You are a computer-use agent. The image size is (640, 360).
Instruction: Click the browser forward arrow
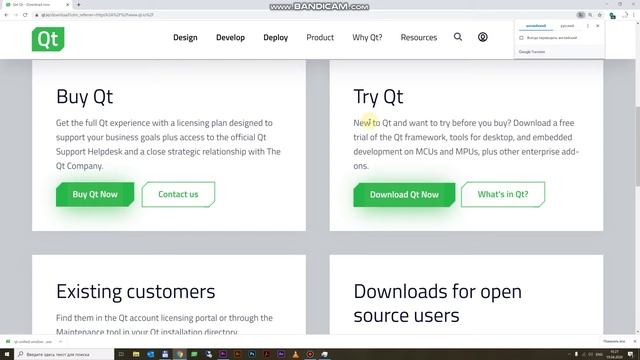[16, 15]
